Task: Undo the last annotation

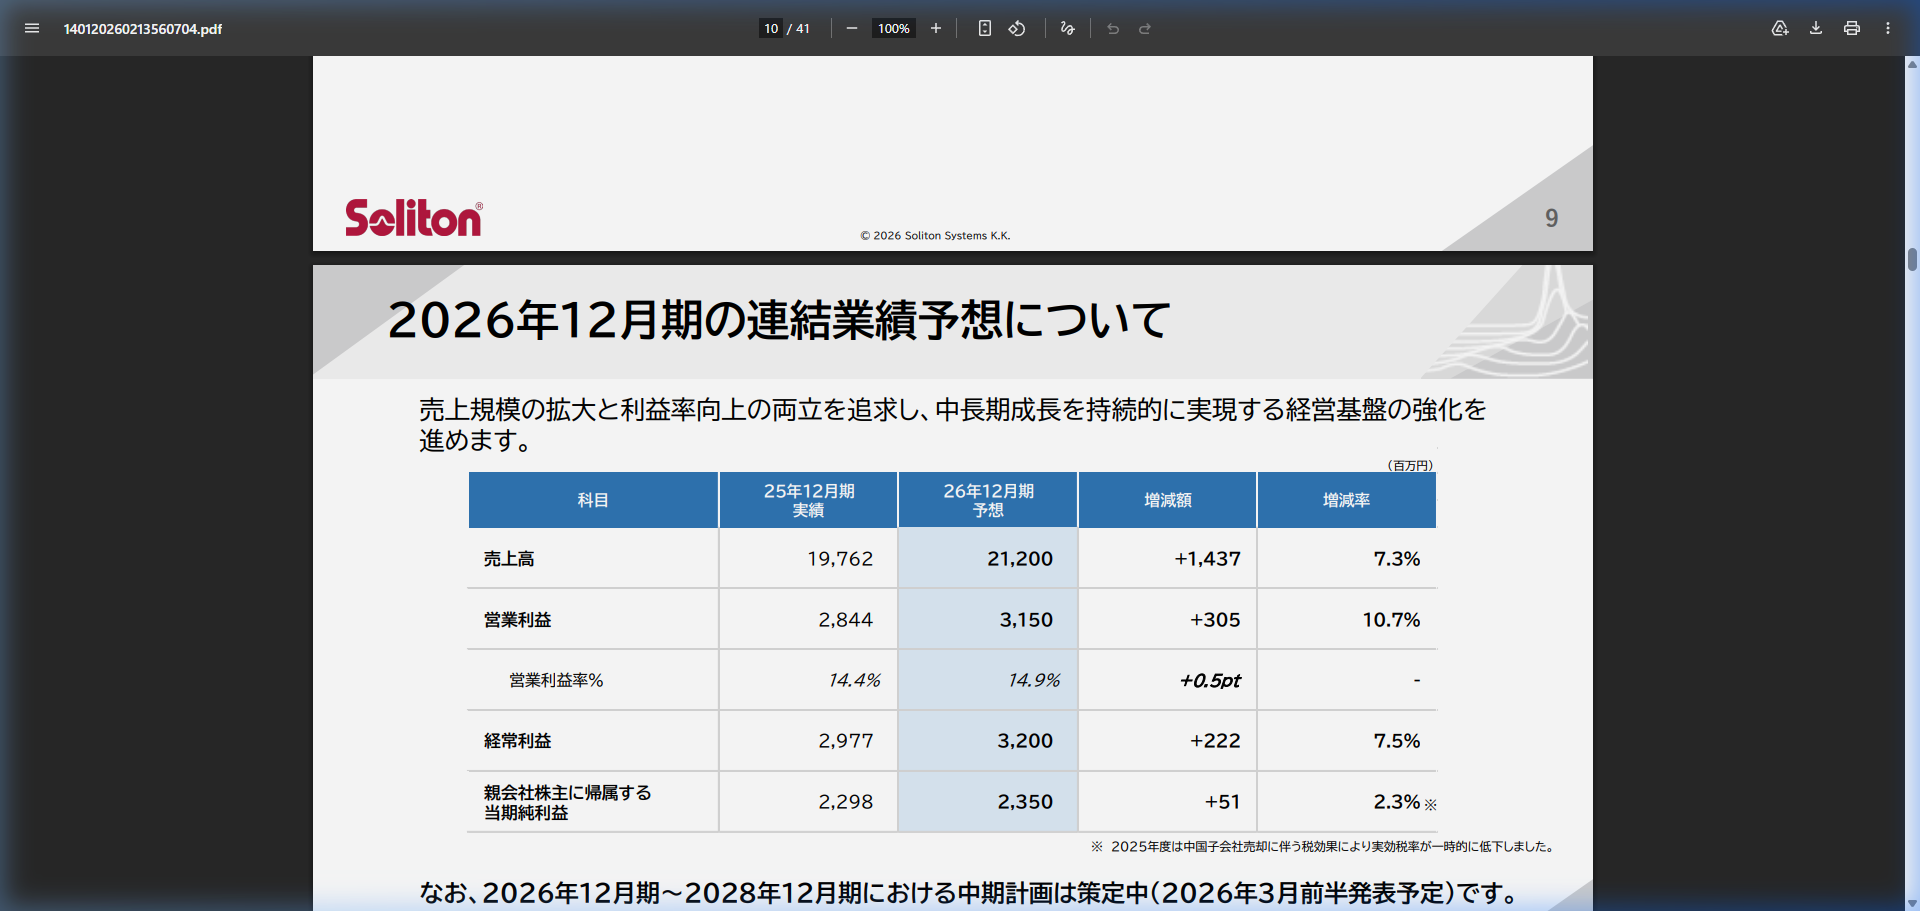Action: [1112, 28]
